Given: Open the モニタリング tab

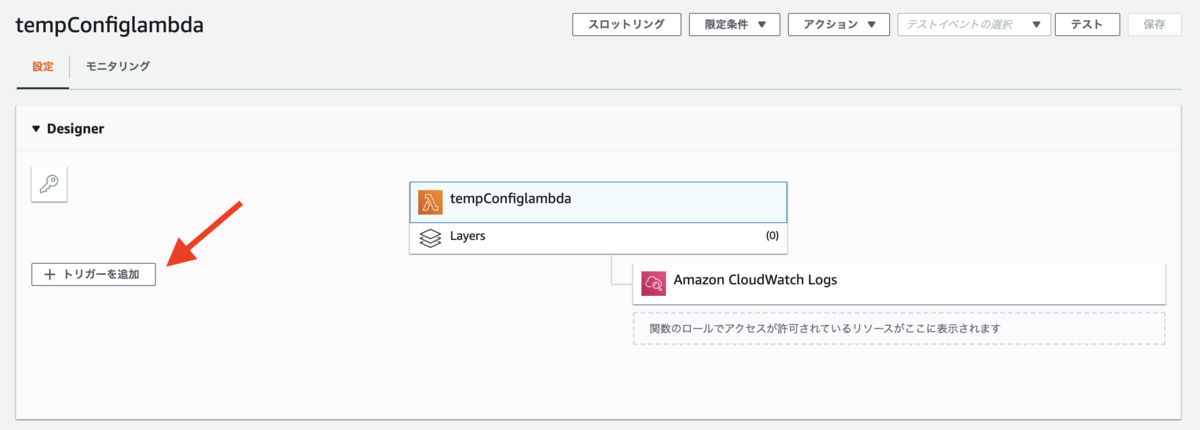Looking at the screenshot, I should point(118,67).
